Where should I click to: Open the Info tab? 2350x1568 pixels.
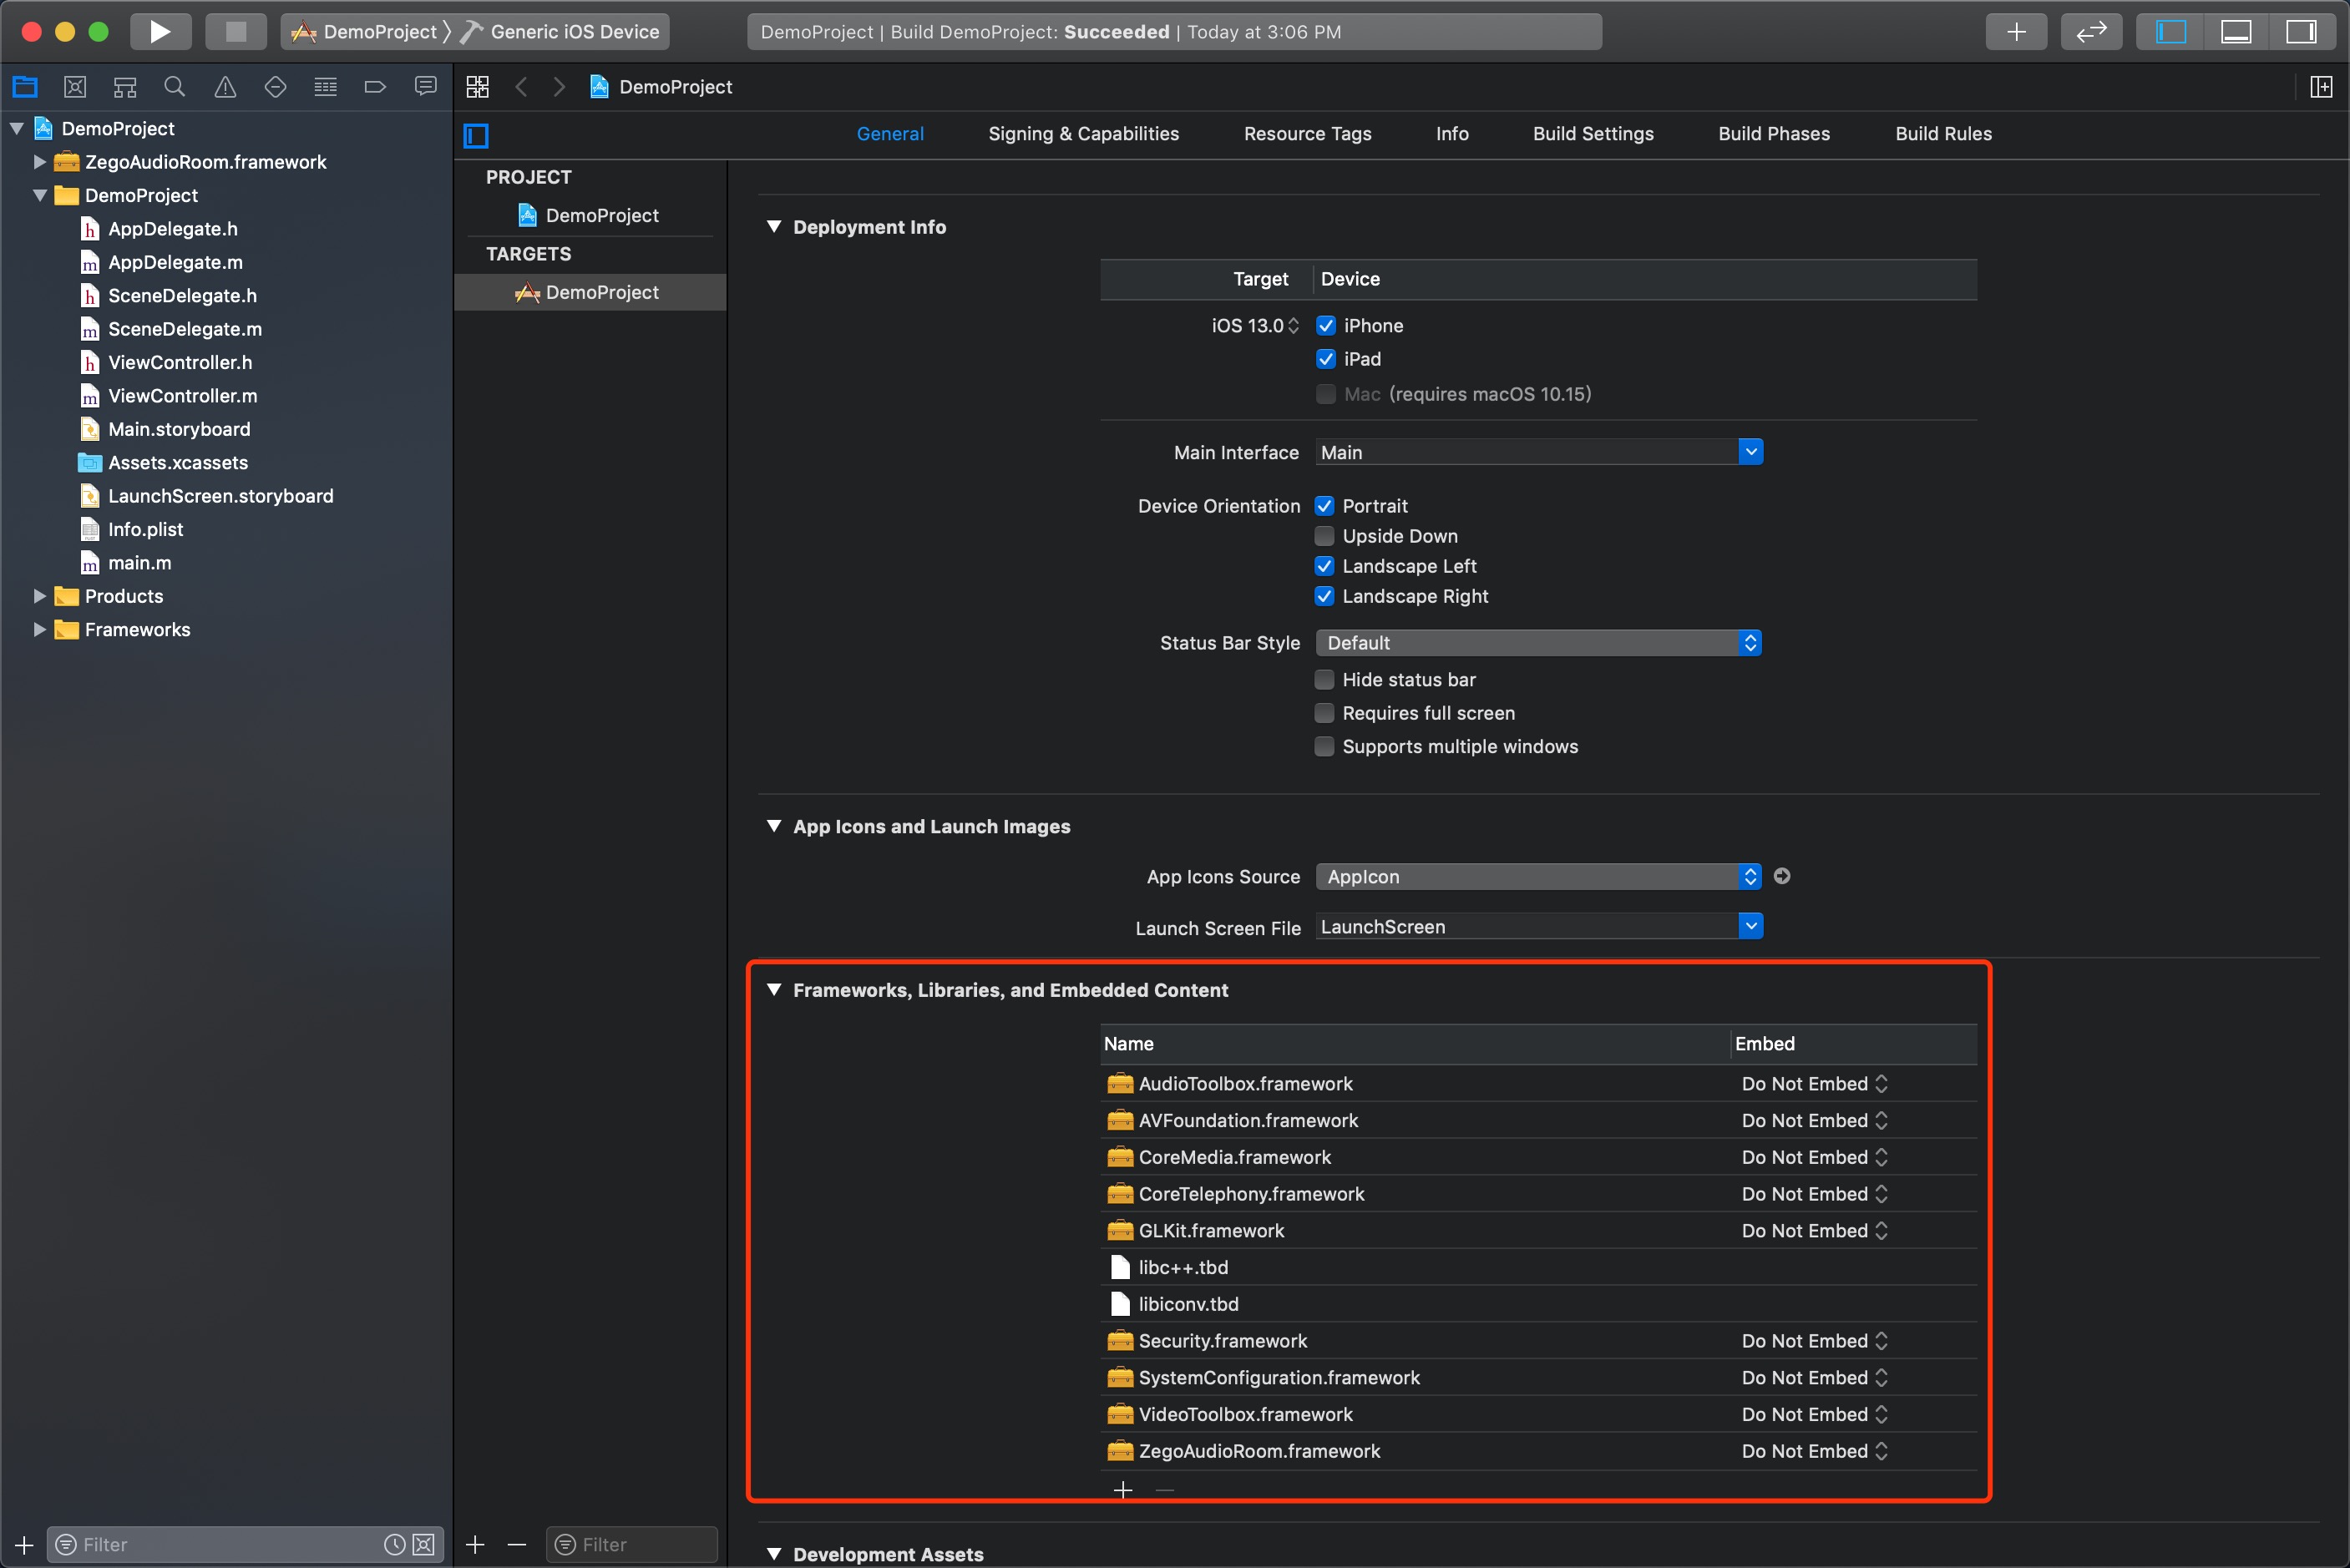(1452, 134)
